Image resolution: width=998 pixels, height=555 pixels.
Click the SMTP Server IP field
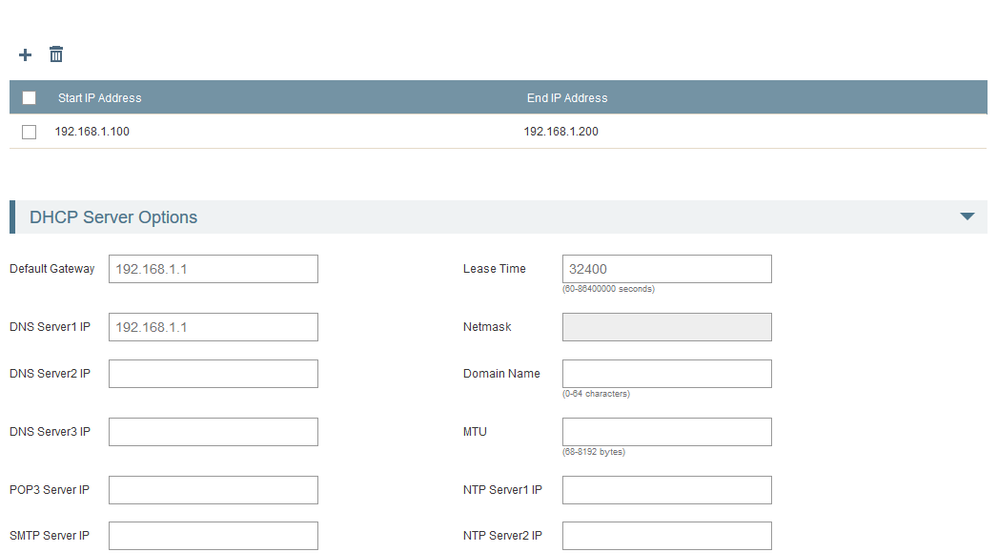tap(213, 536)
